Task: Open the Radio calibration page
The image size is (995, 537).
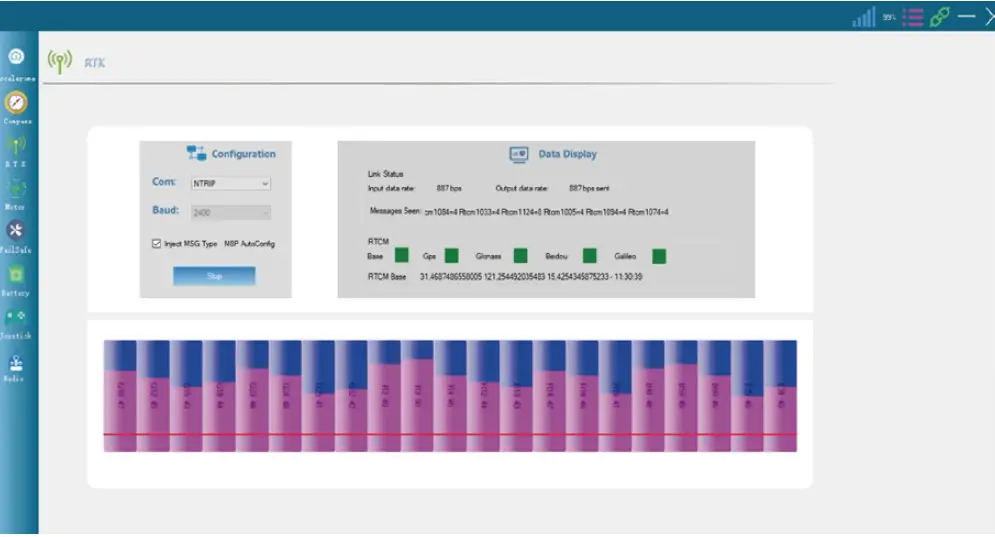Action: pyautogui.click(x=16, y=362)
